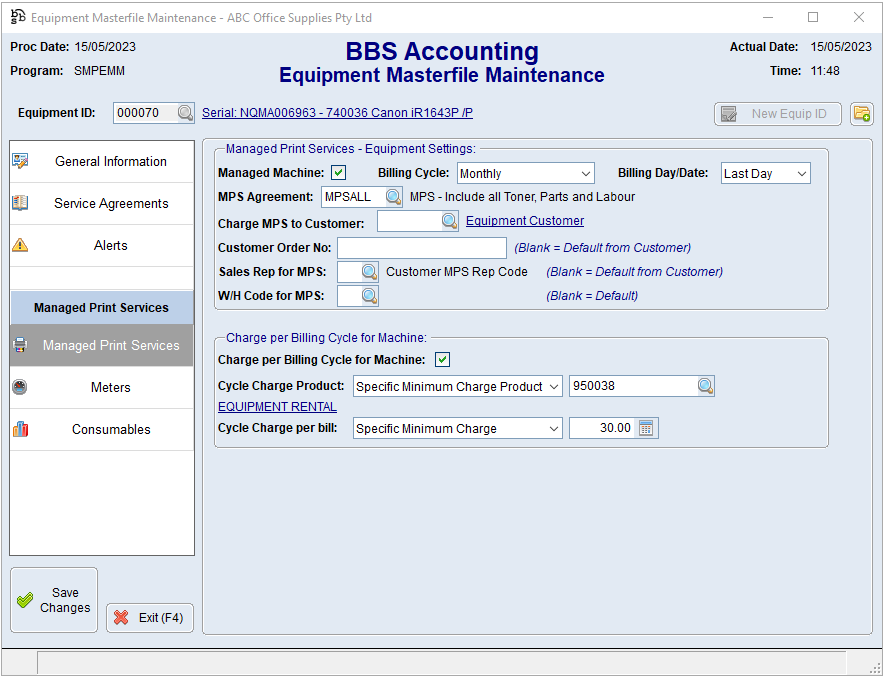The width and height of the screenshot is (886, 678).
Task: Click the Equipment ID lookup magnifier icon
Action: tap(185, 114)
